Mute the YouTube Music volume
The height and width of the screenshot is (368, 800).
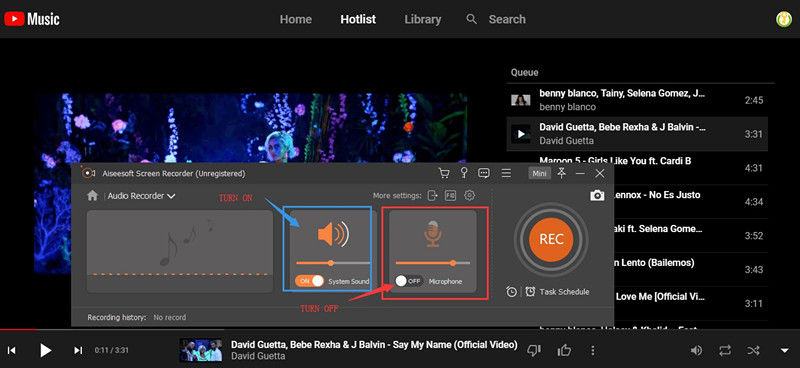[696, 350]
